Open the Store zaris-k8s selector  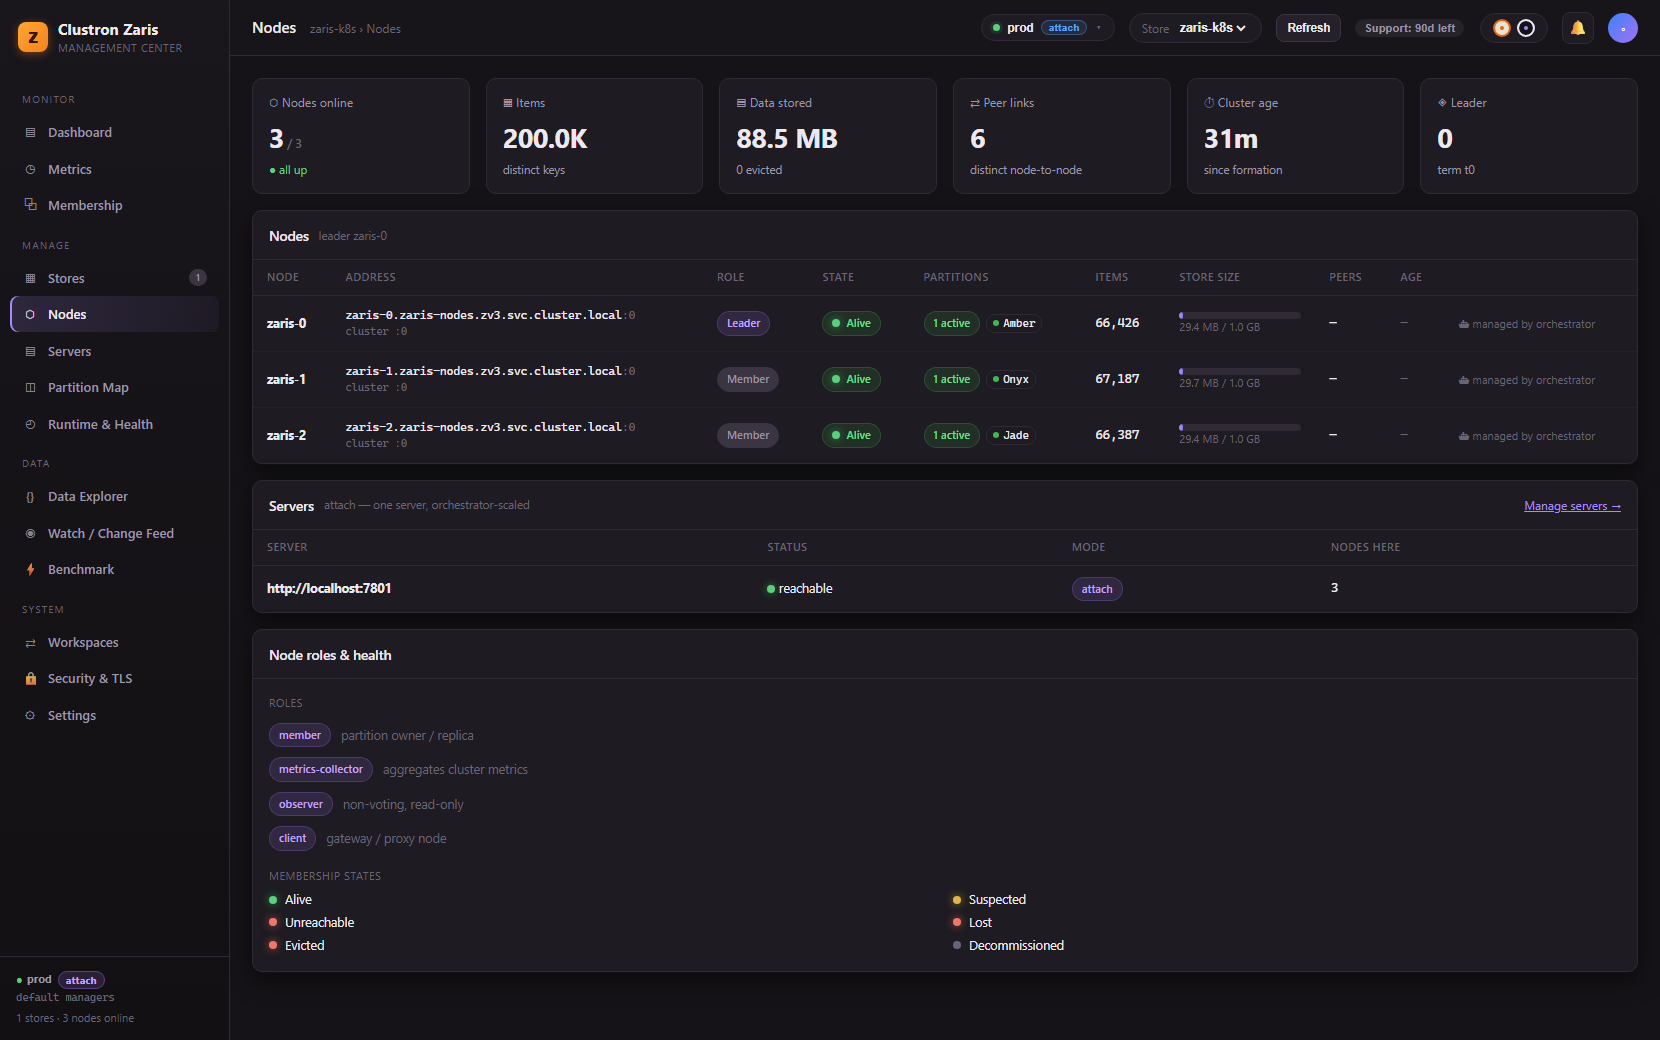click(1195, 28)
